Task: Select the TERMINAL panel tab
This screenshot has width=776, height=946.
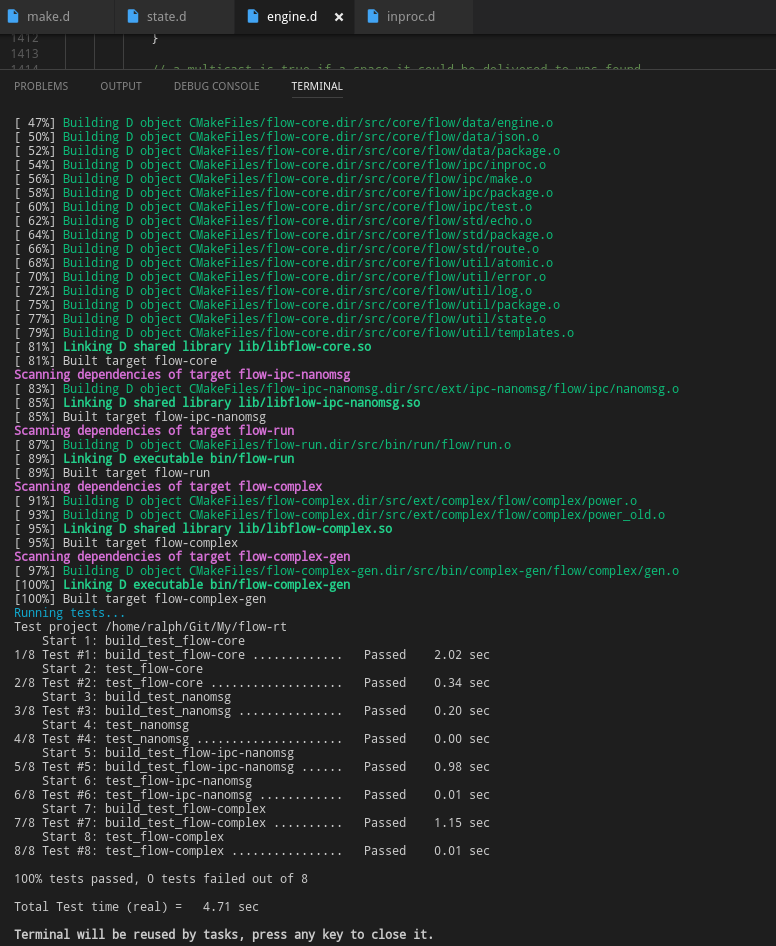Action: 317,86
